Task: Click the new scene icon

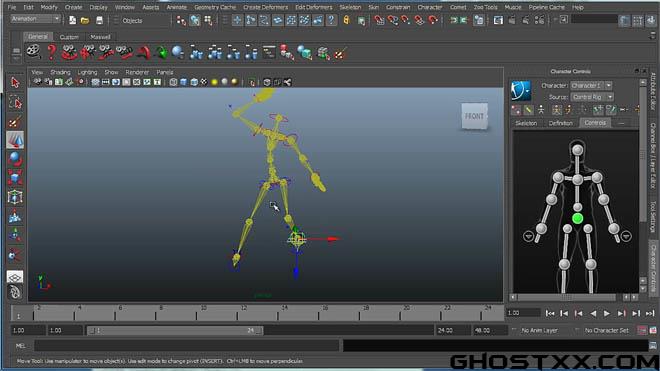Action: [x=72, y=20]
